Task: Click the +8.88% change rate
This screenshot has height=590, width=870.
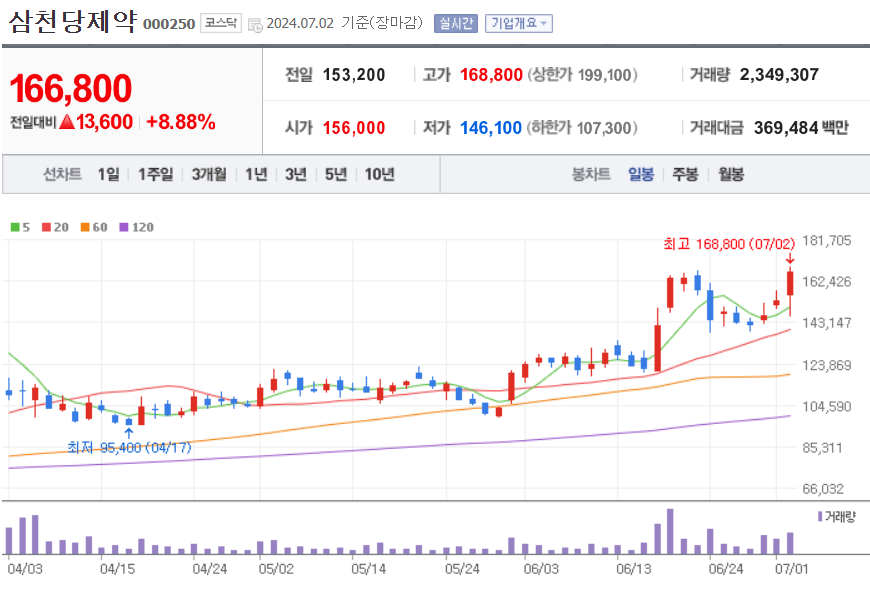Action: [181, 122]
